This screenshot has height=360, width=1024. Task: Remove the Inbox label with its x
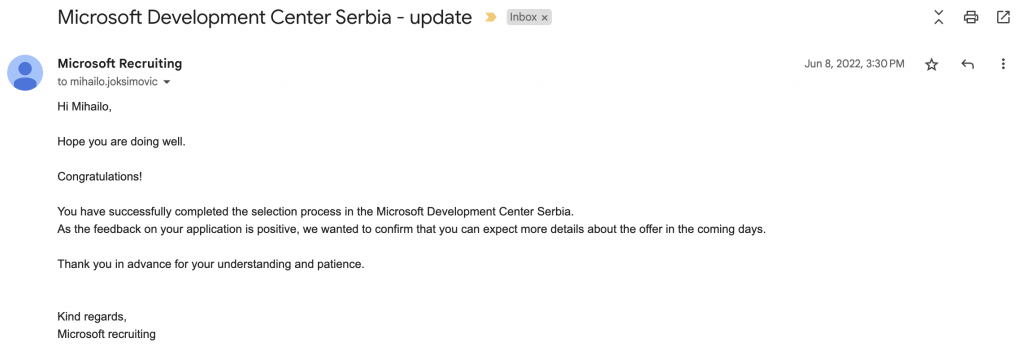(545, 18)
